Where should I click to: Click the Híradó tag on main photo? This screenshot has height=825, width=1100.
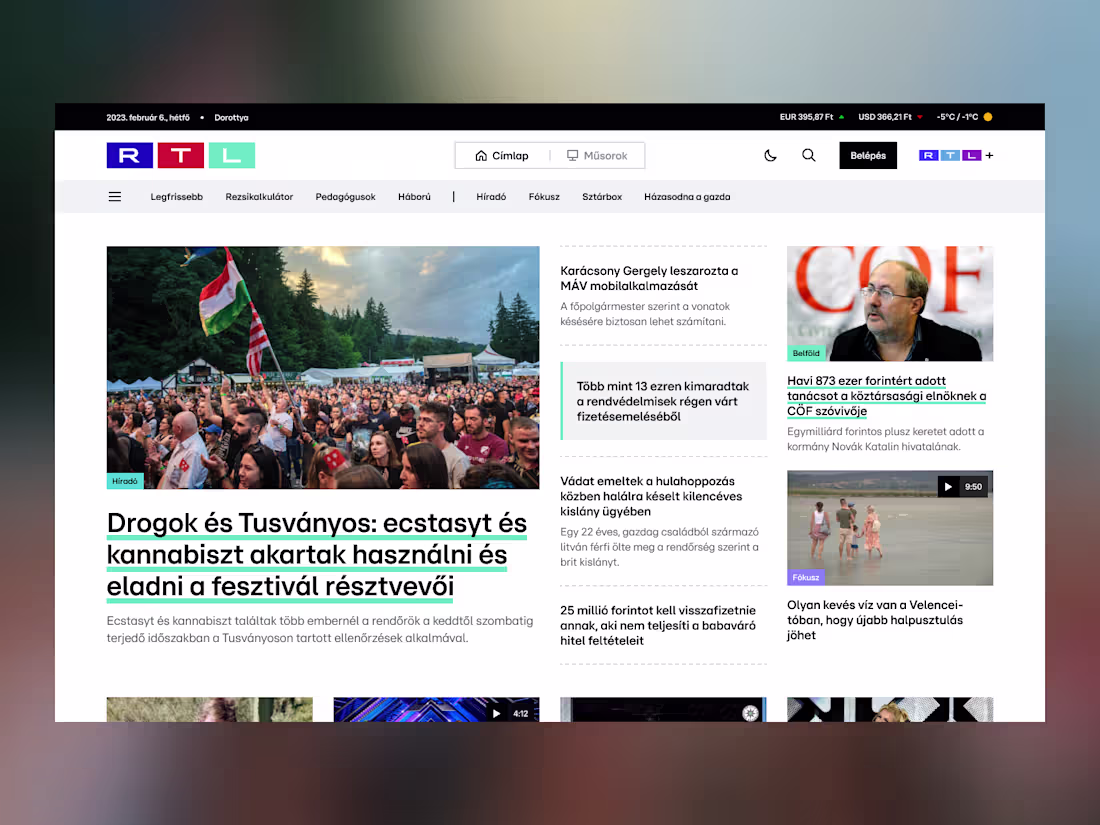click(x=125, y=481)
